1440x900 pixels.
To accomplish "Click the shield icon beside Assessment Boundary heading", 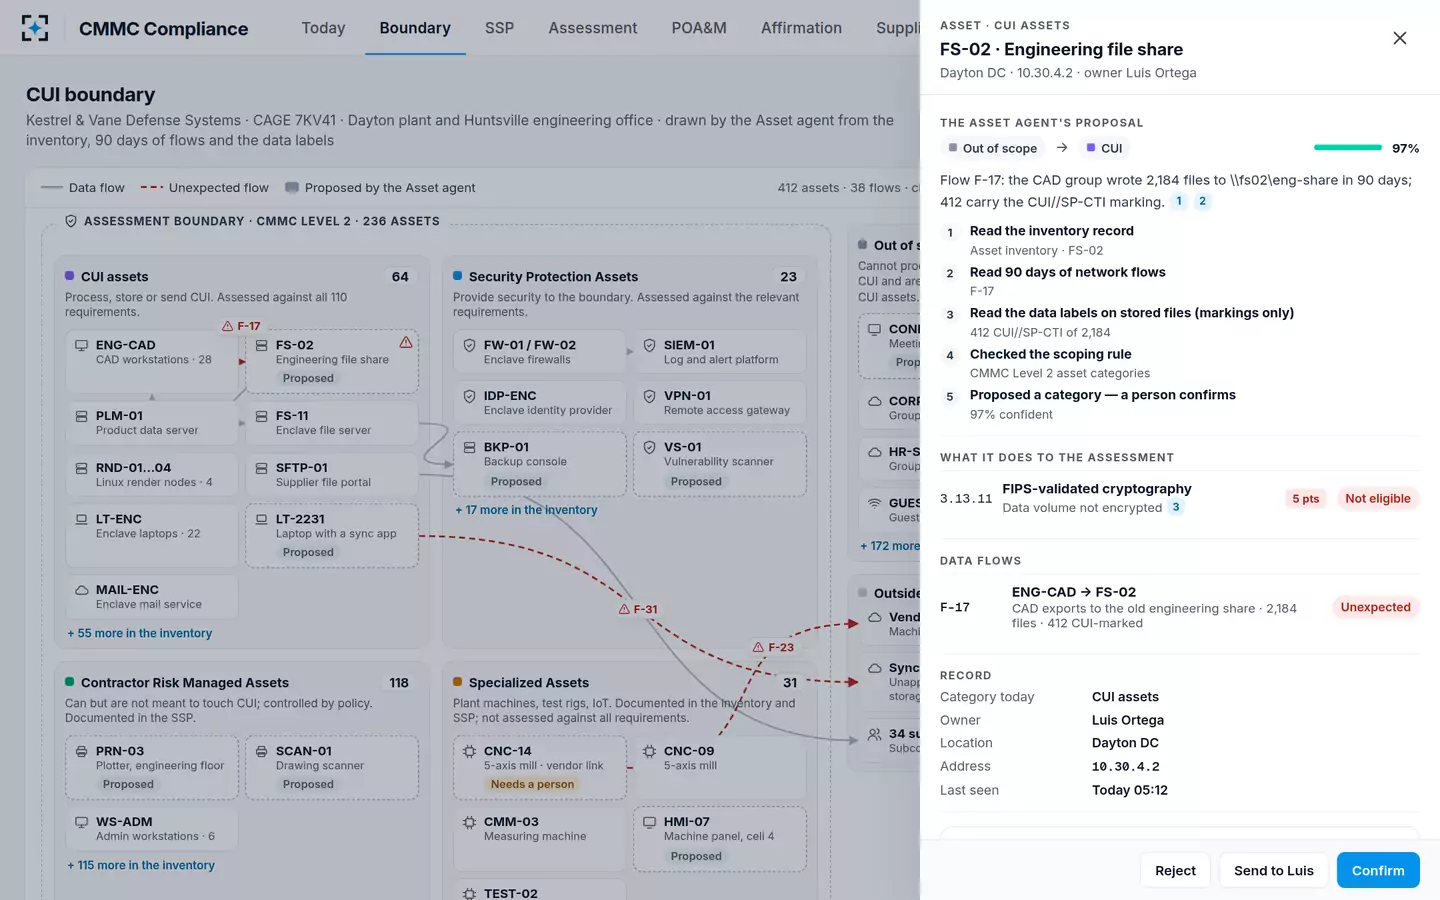I will (71, 221).
